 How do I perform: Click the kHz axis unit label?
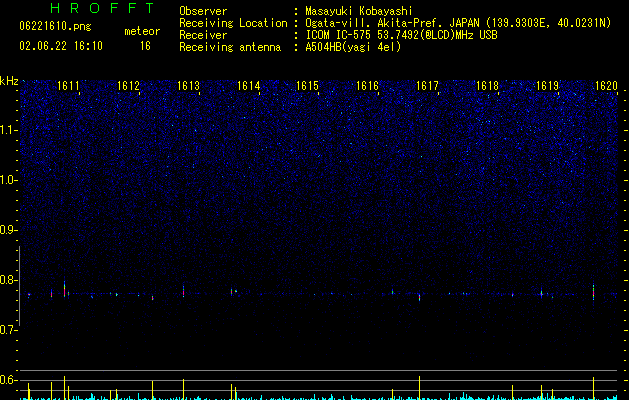[x=9, y=81]
